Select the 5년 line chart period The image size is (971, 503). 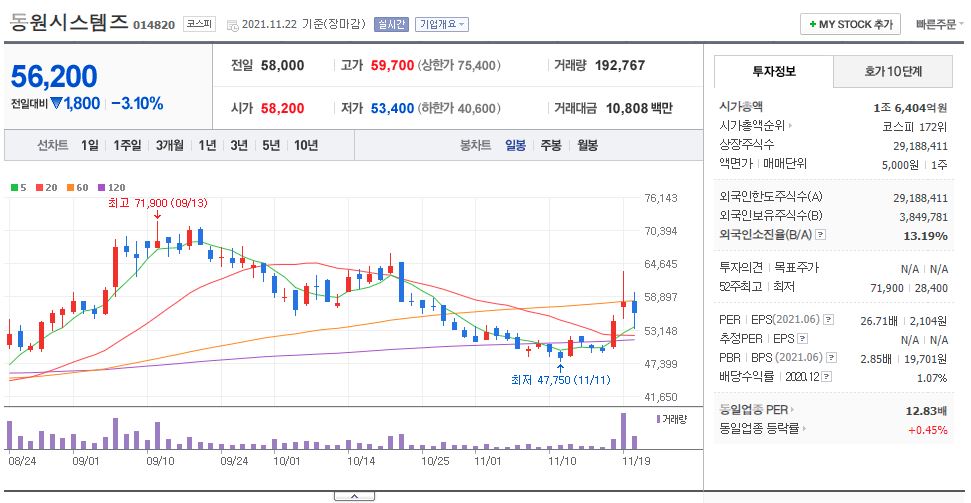tap(271, 146)
